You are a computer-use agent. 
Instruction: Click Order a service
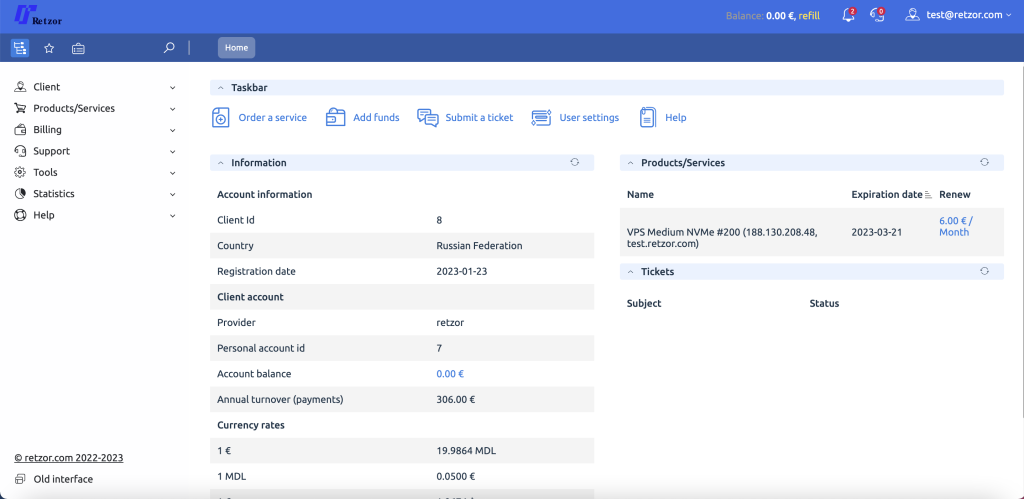coord(260,118)
